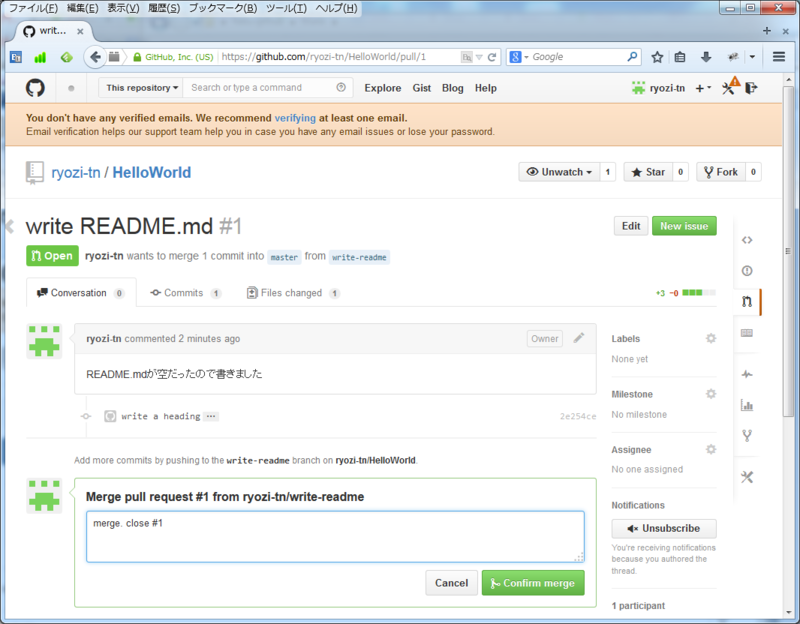
Task: Reload the page with refresh icon
Action: [492, 57]
